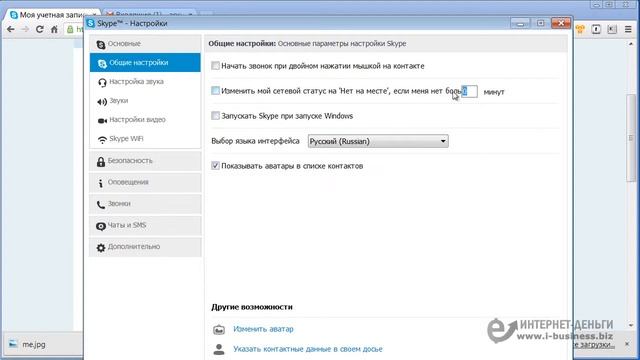Click the gear icon beside Дополнительно
This screenshot has width=640, height=360.
[101, 247]
